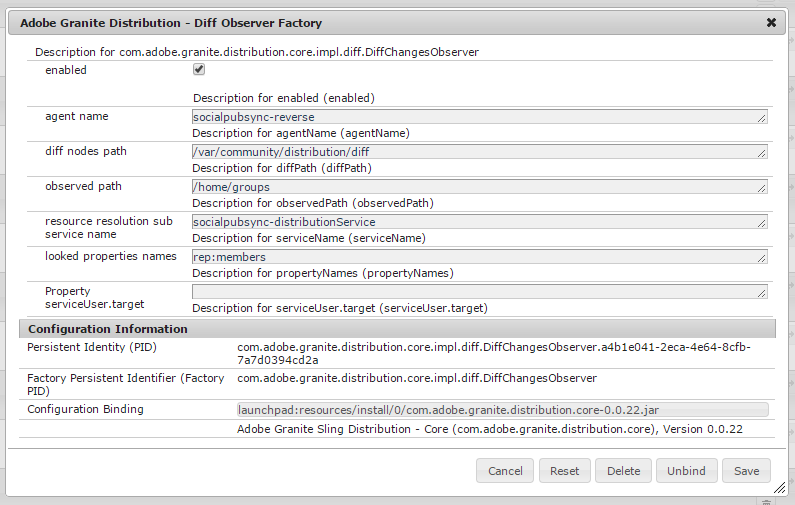Edit the agent name field
This screenshot has height=505, width=795.
pos(480,117)
